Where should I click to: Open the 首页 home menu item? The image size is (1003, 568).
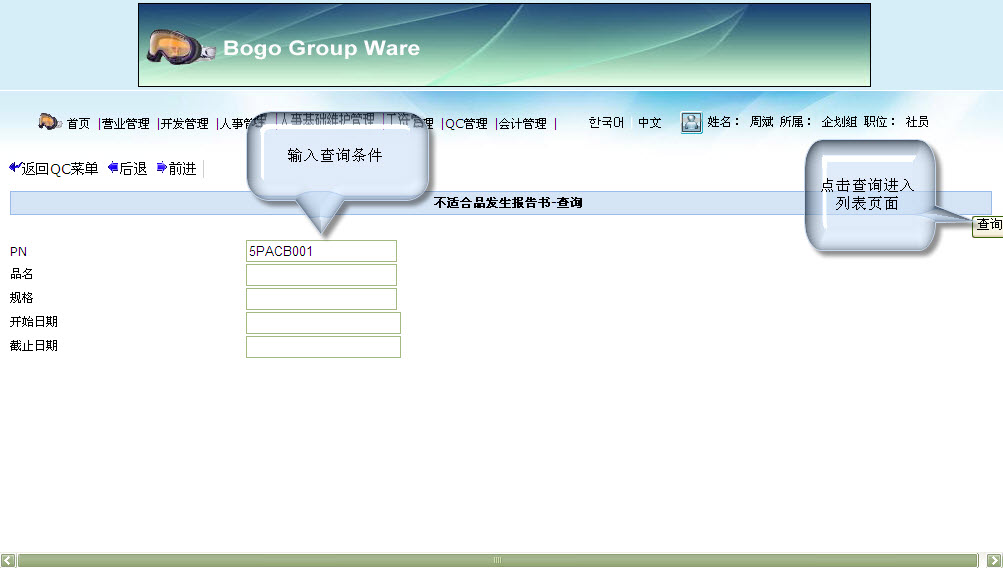(79, 123)
